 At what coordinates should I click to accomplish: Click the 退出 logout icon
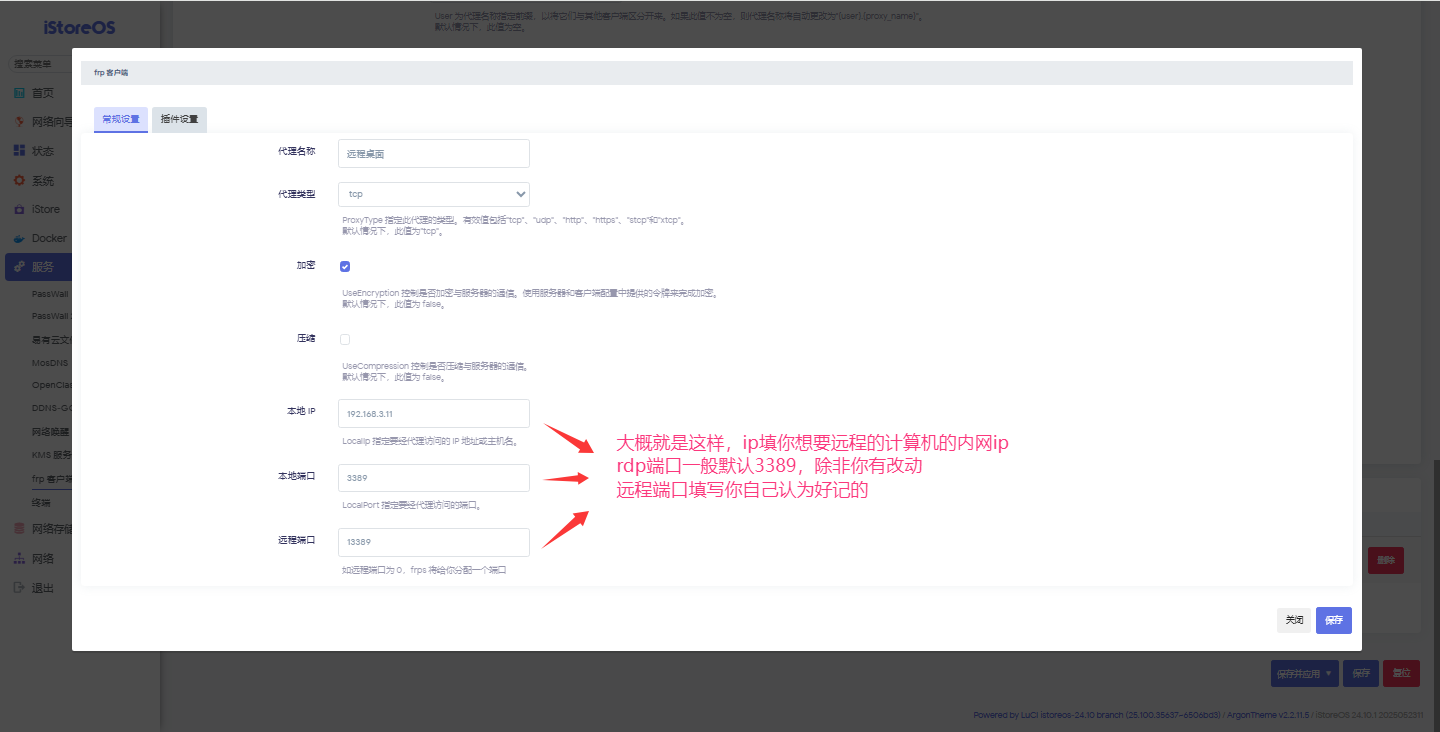[19, 588]
